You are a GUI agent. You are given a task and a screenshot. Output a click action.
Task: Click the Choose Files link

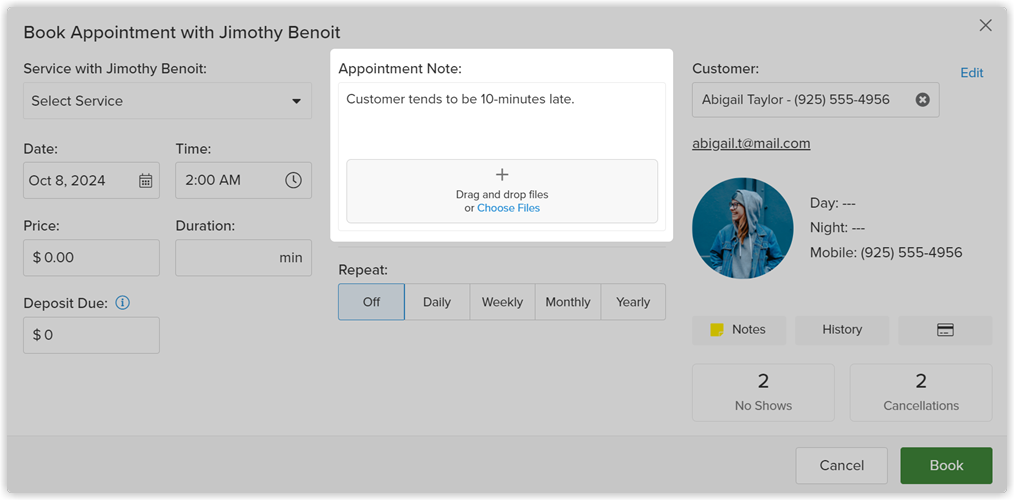point(508,208)
